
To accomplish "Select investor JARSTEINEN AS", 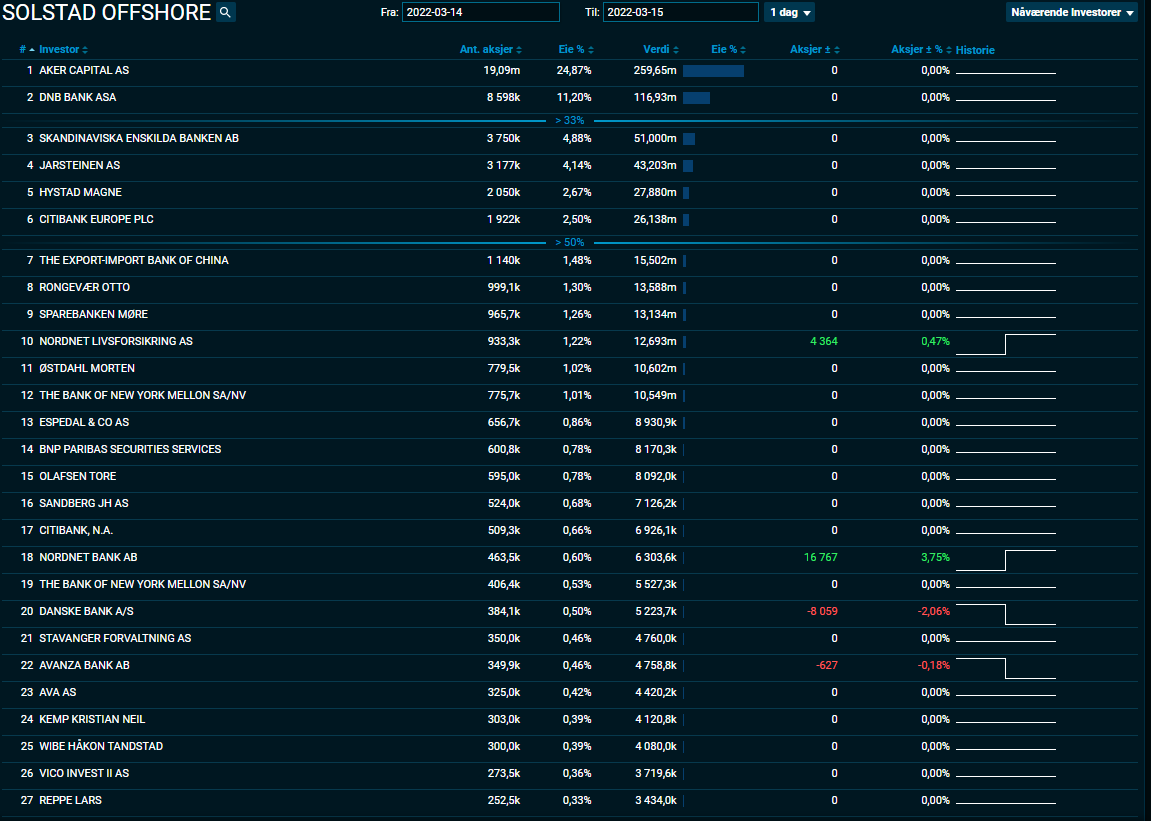I will pos(79,166).
